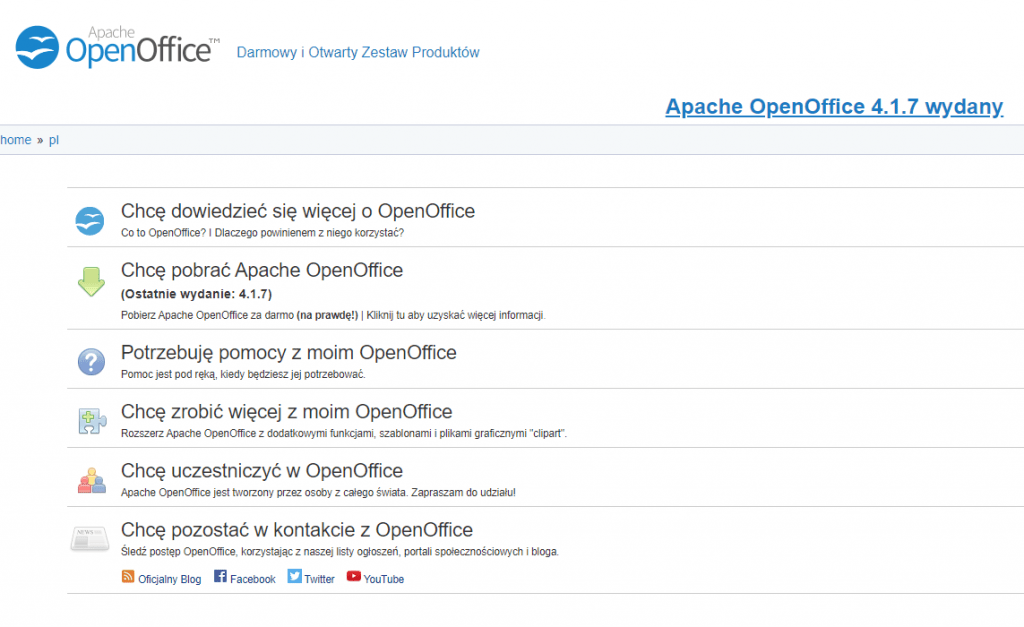Click the Apache OpenOffice seagull logo
The height and width of the screenshot is (627, 1024).
click(37, 44)
